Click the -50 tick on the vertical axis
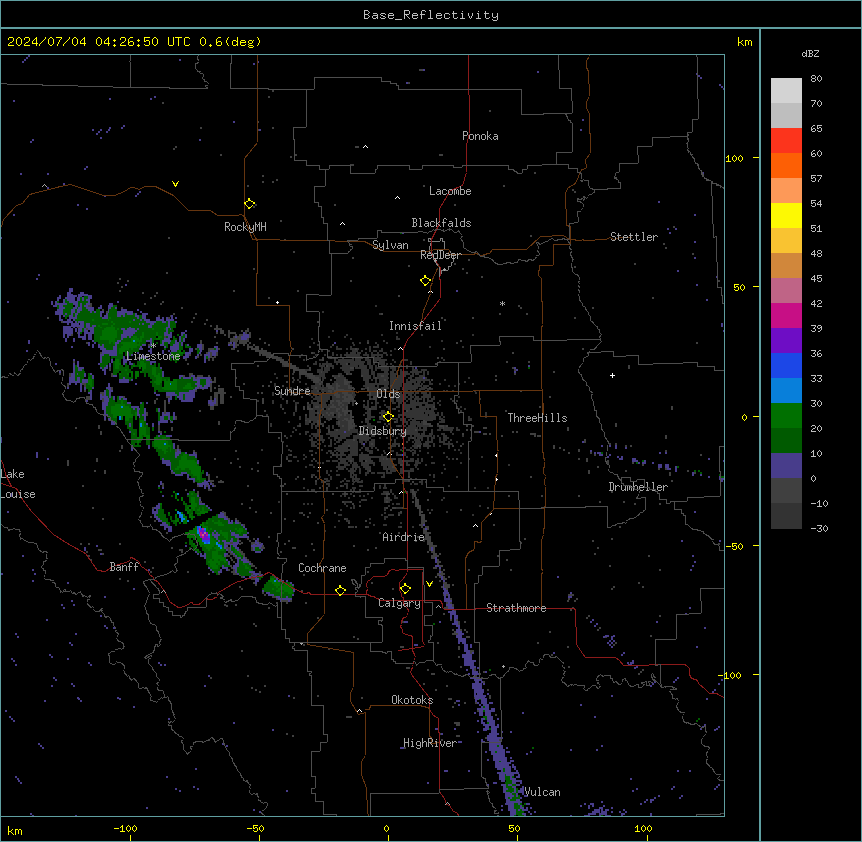Image resolution: width=862 pixels, height=842 pixels. [734, 546]
